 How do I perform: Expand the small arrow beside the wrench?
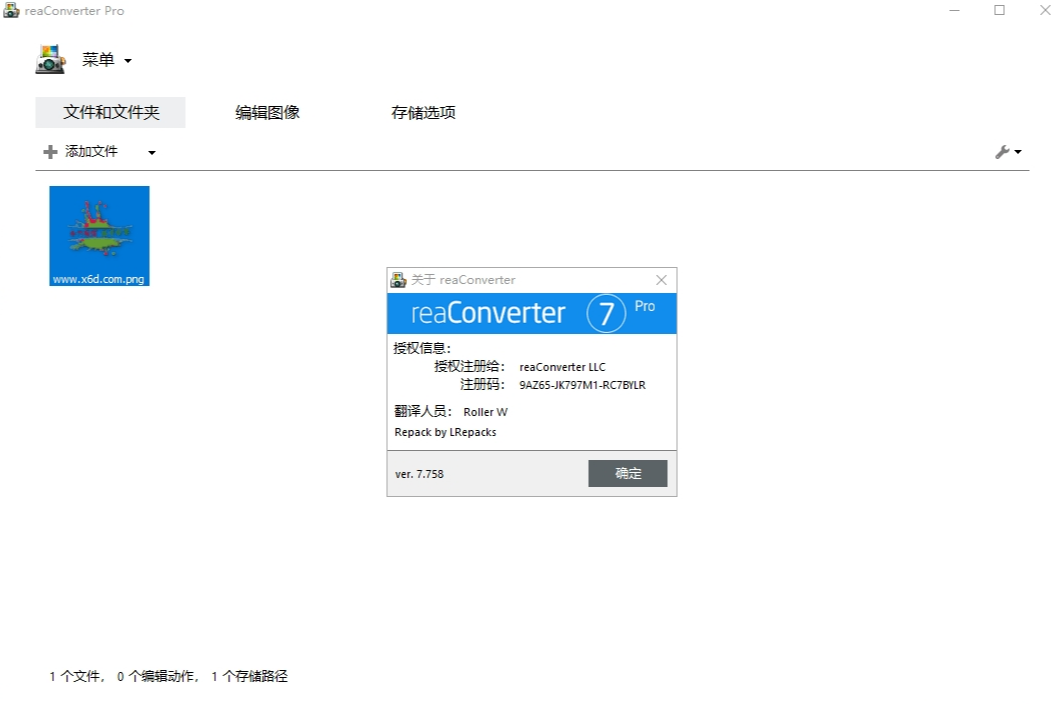click(1018, 153)
